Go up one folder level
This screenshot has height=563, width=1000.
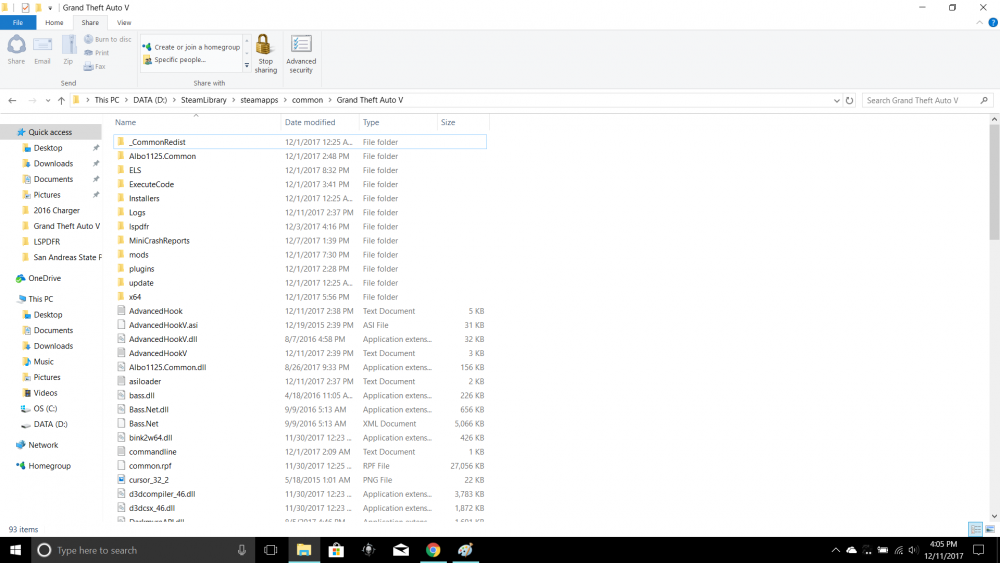pyautogui.click(x=61, y=100)
